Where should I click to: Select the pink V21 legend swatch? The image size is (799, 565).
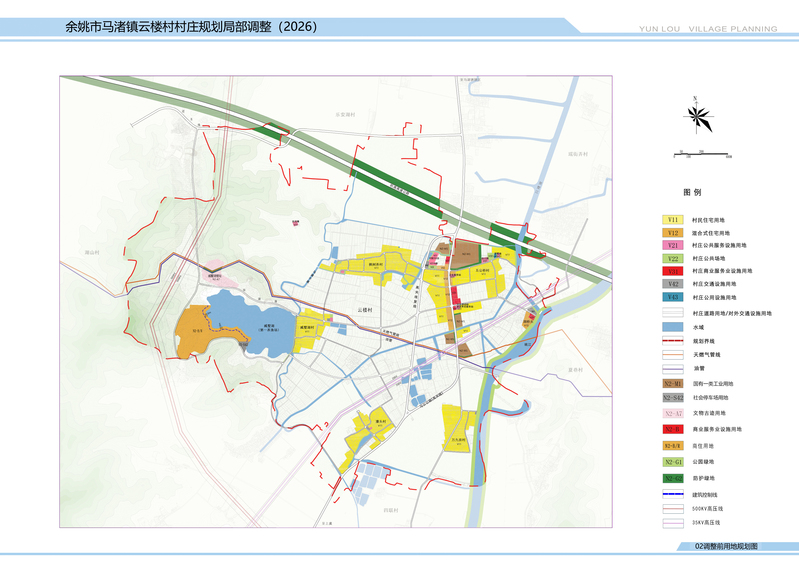click(x=673, y=246)
